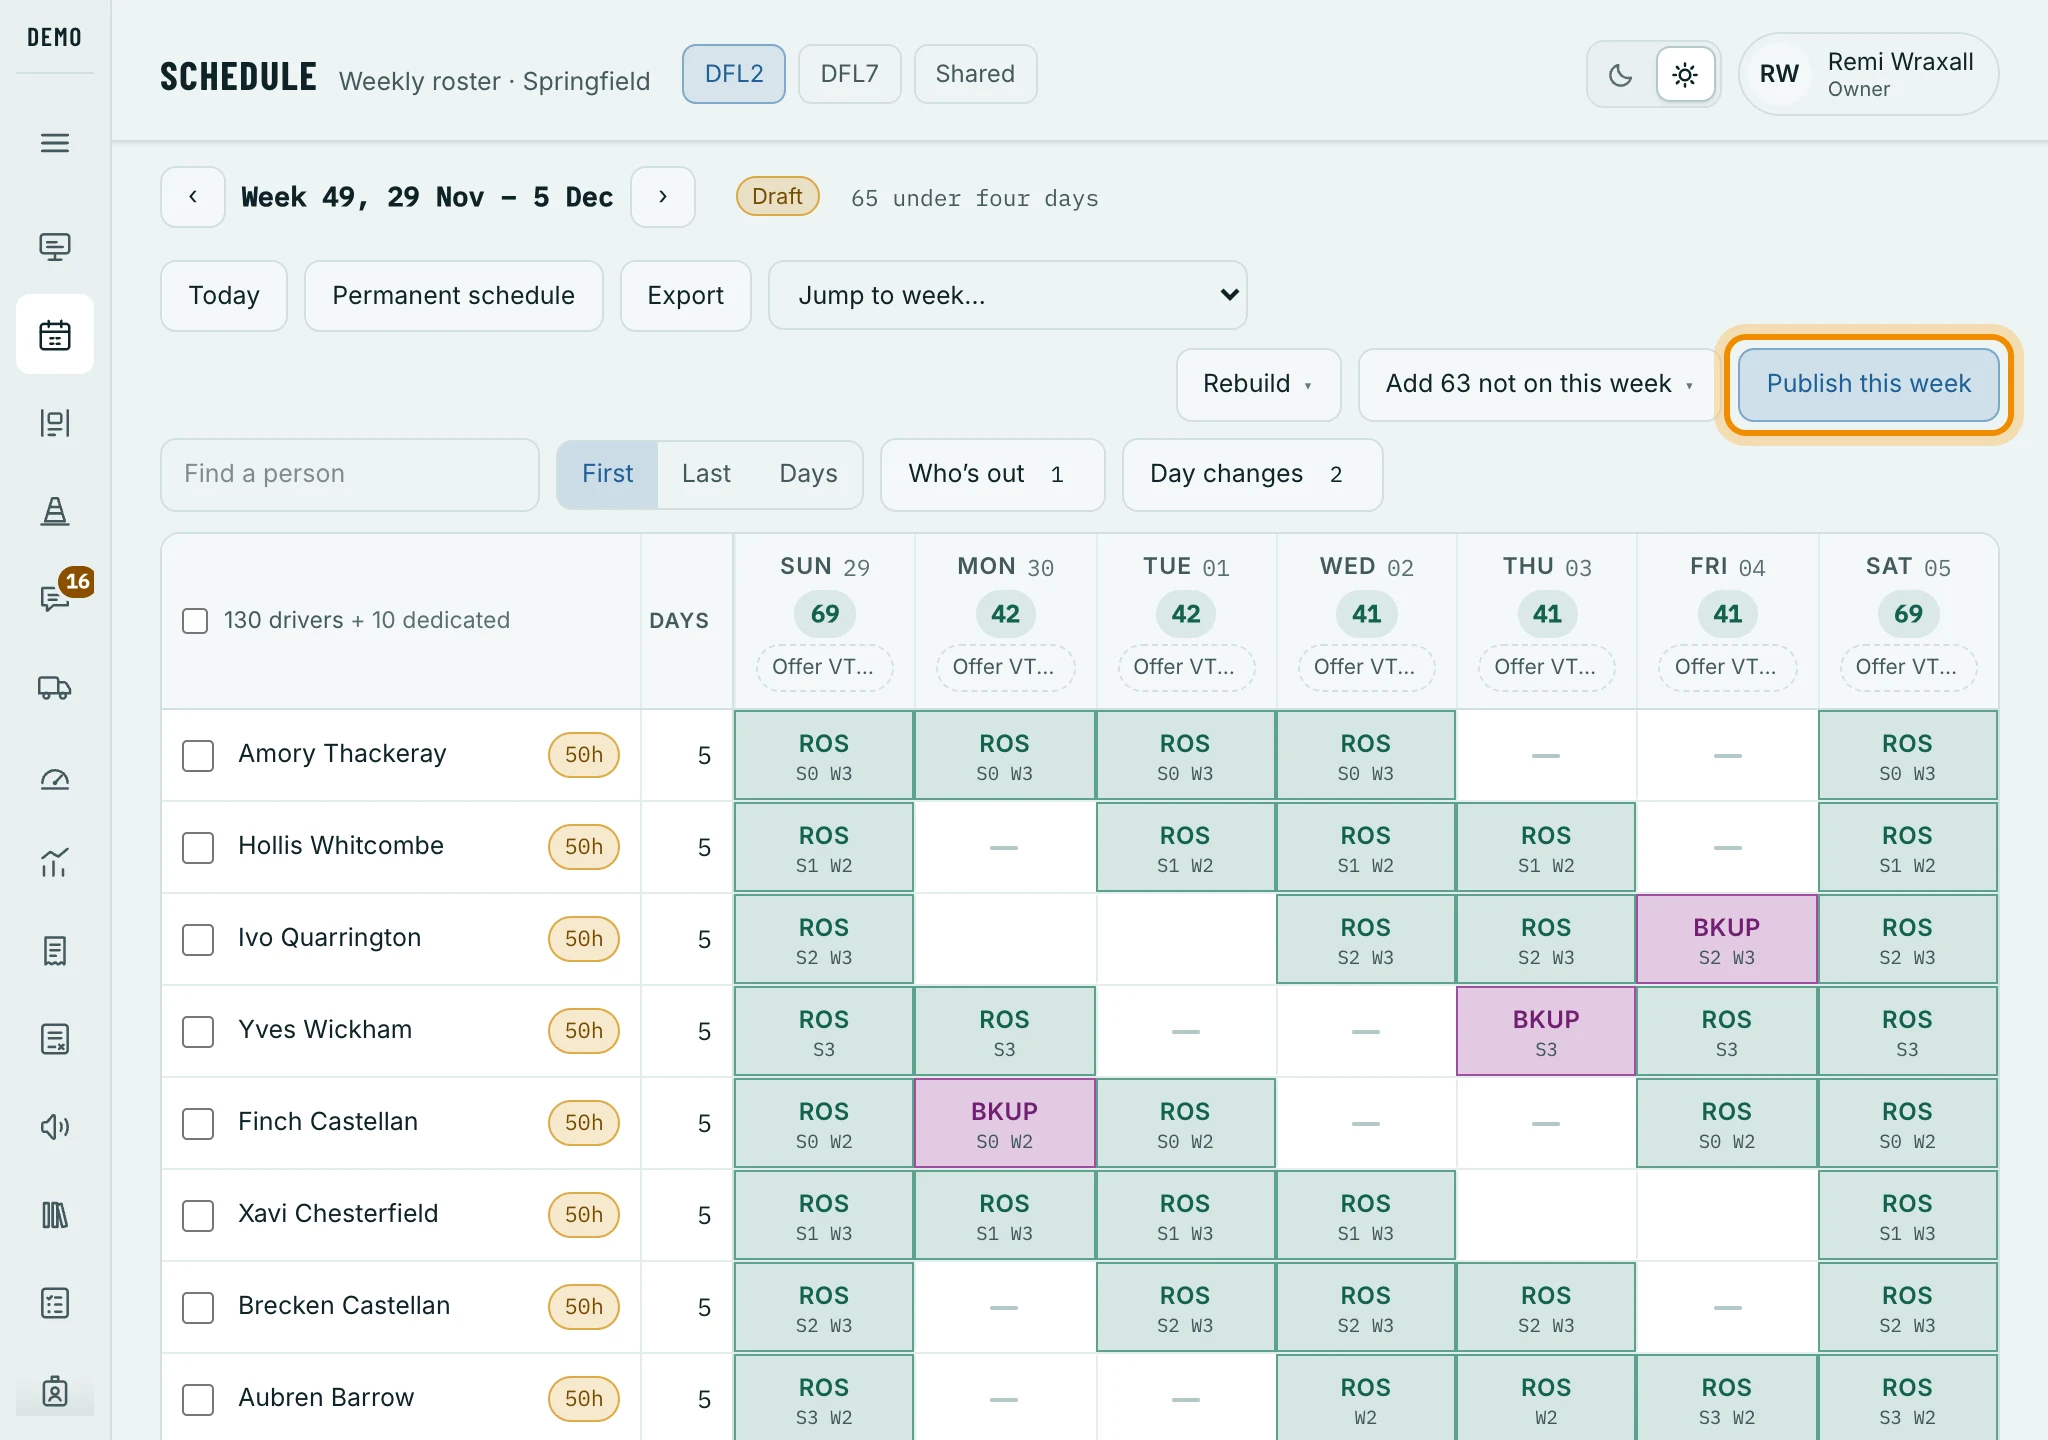Select the calendar schedule sidebar icon

coord(55,335)
